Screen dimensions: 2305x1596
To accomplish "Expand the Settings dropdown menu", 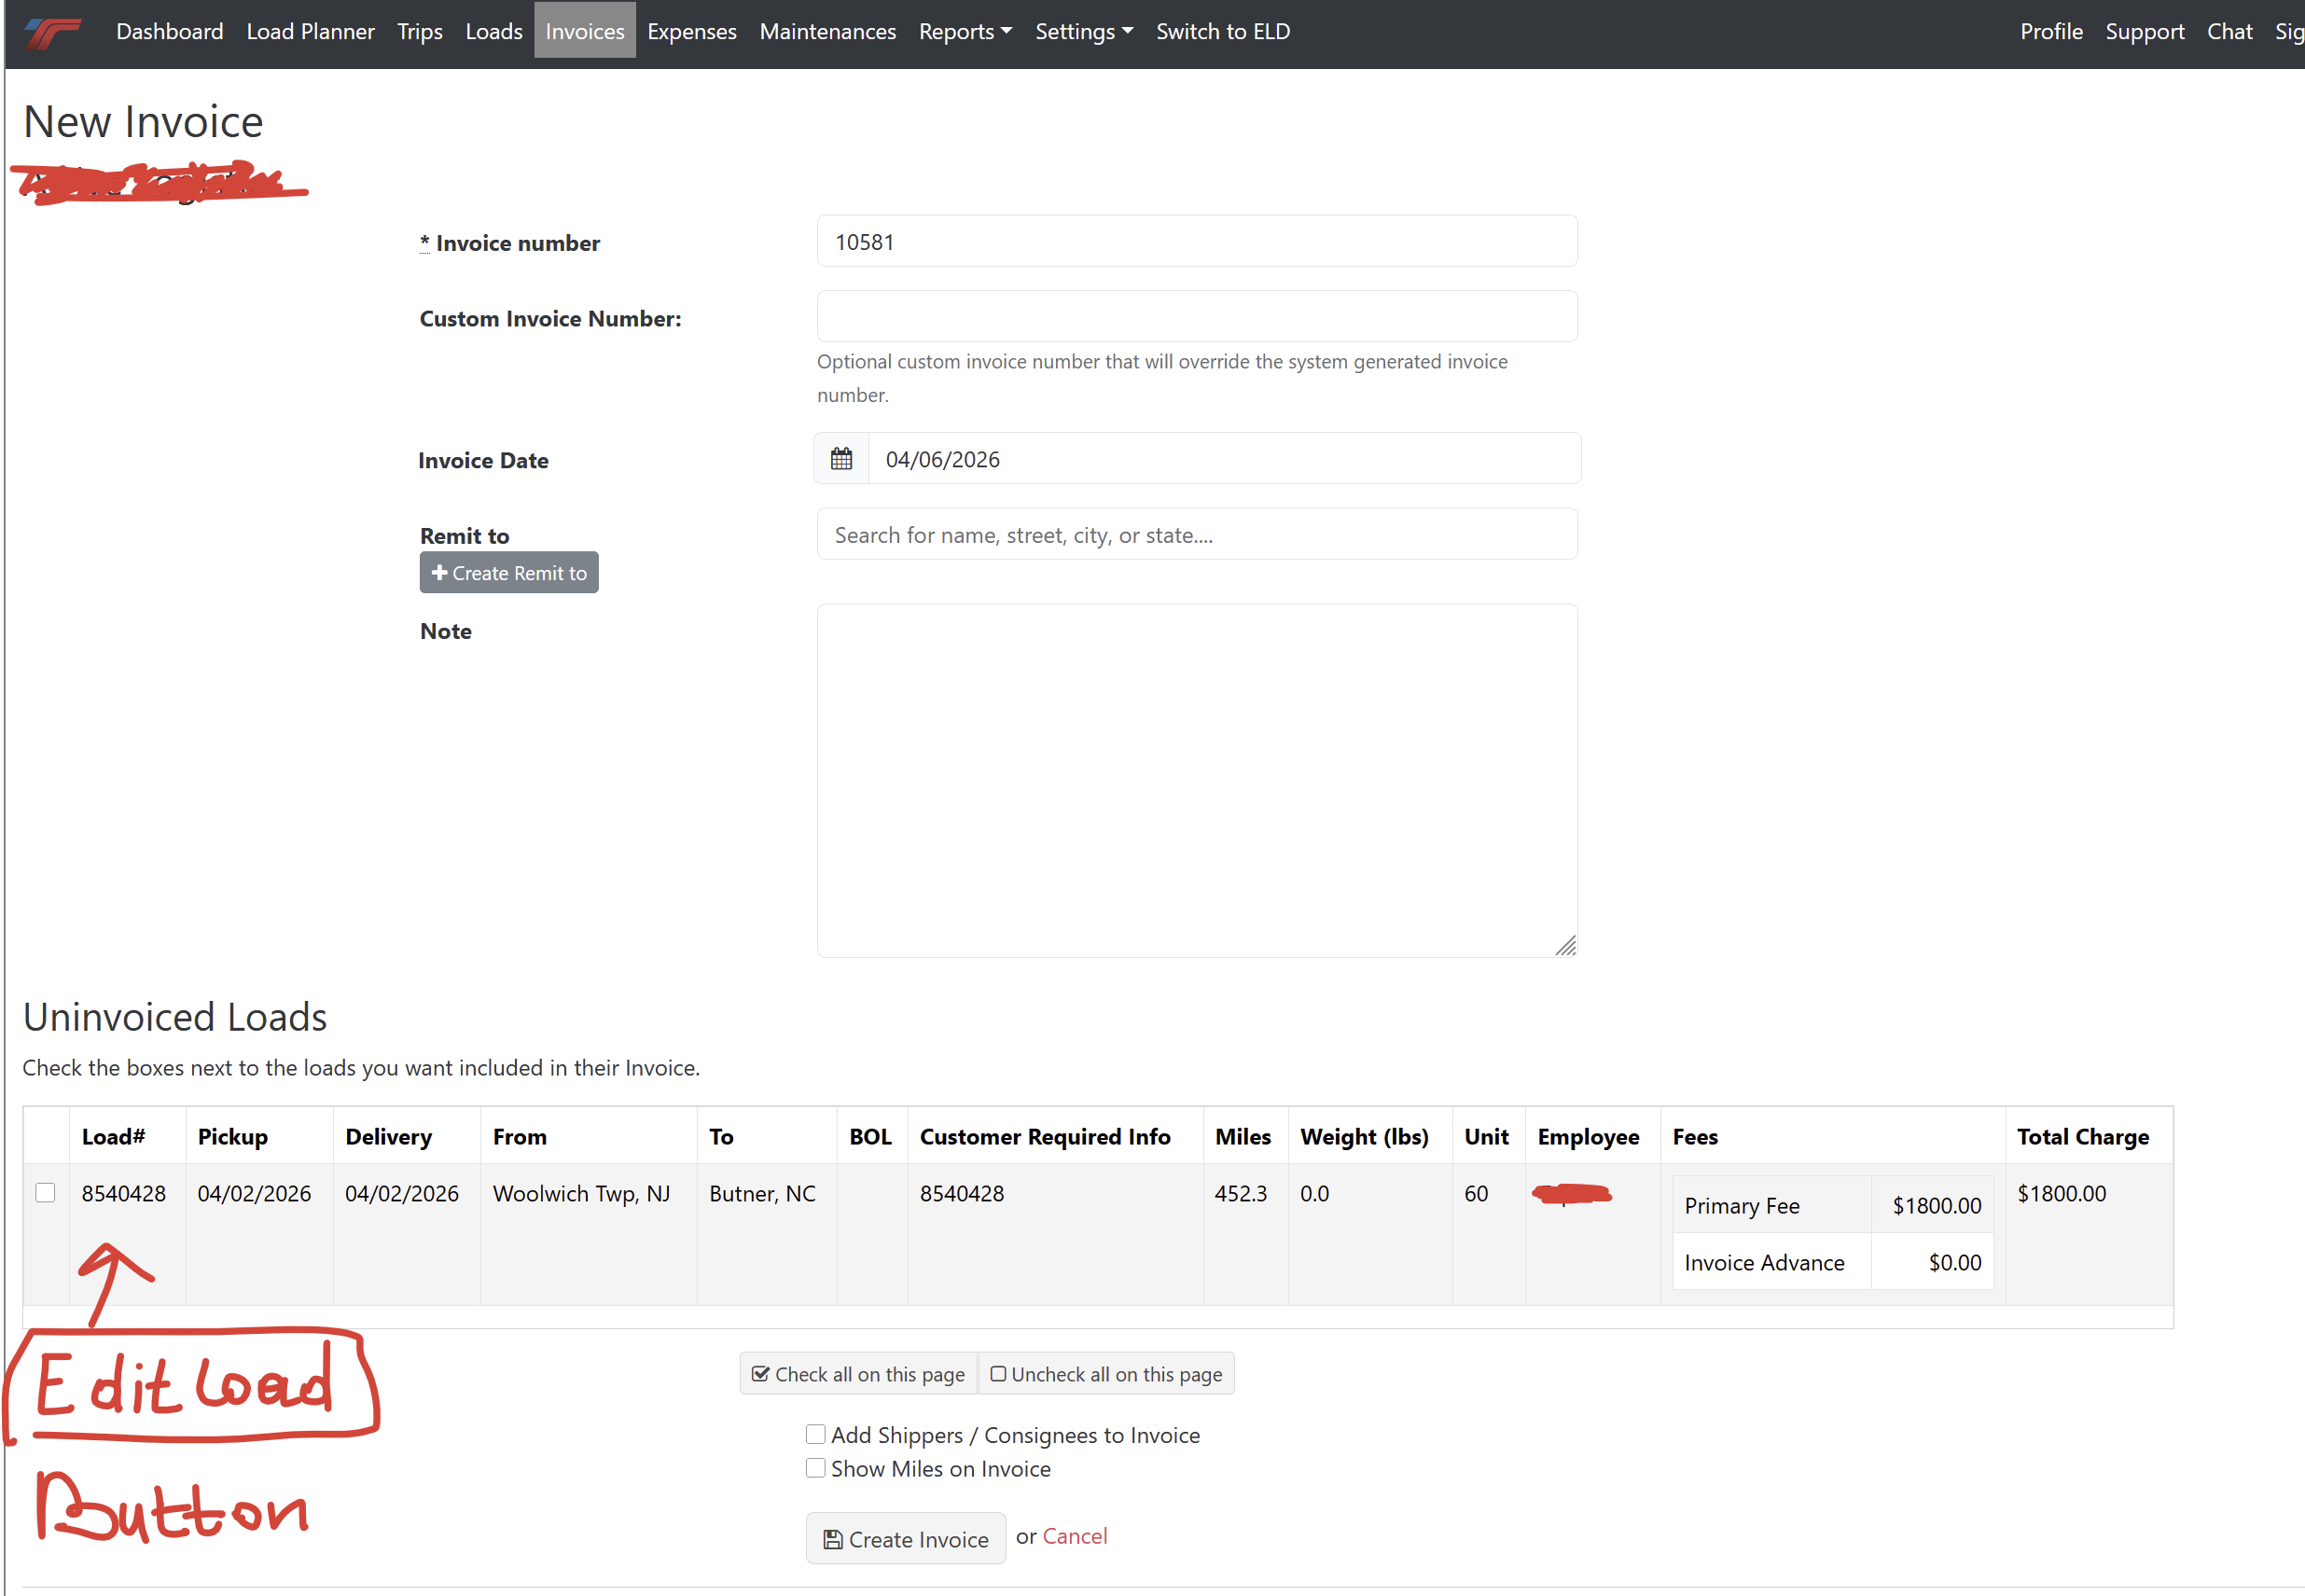I will click(1083, 32).
